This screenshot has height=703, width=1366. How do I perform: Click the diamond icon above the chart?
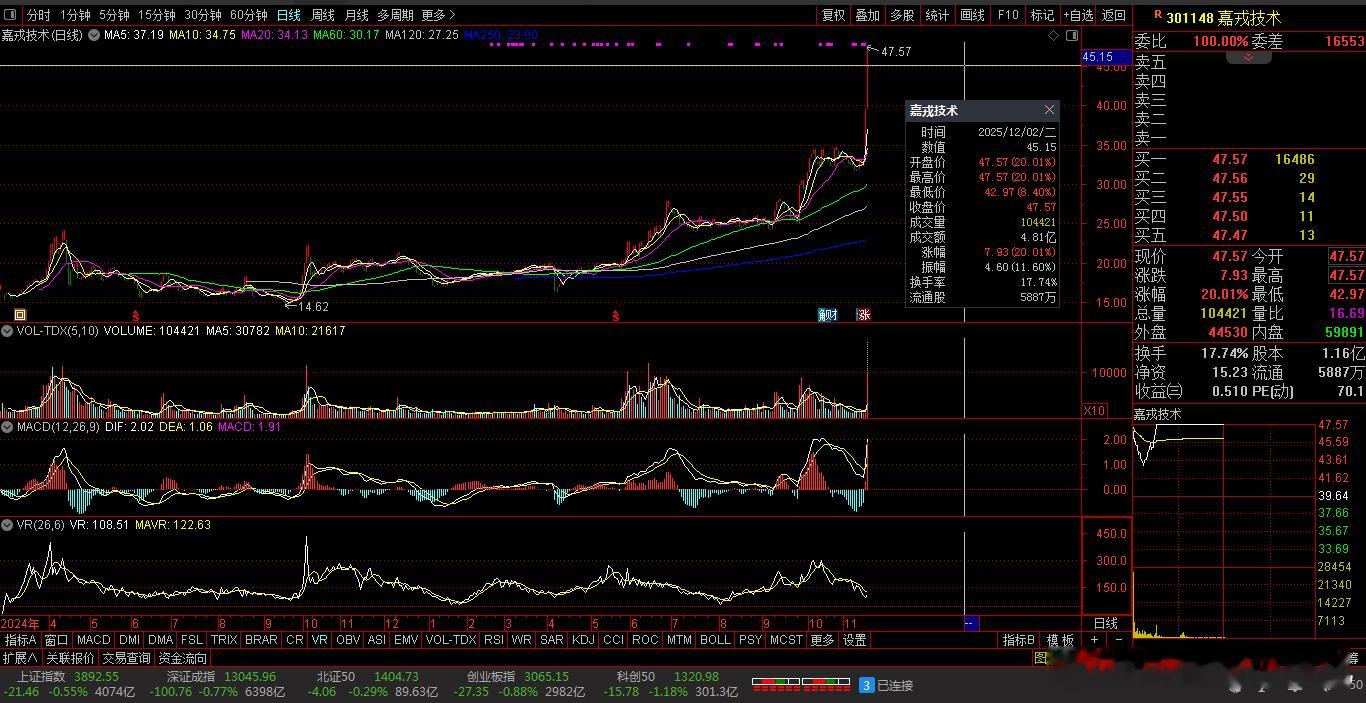pyautogui.click(x=1053, y=36)
